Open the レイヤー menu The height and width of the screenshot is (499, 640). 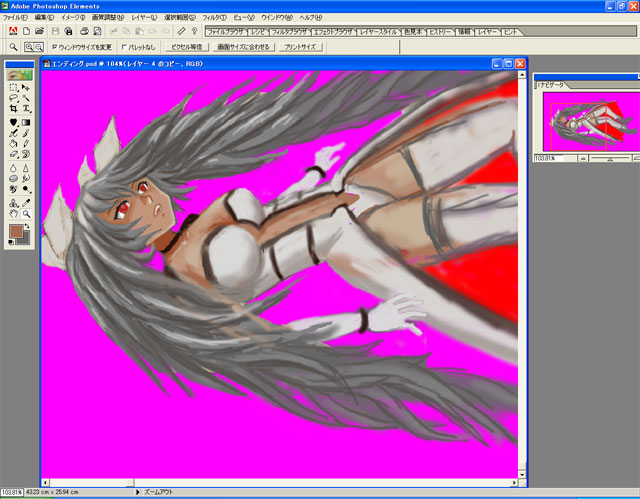tap(144, 18)
